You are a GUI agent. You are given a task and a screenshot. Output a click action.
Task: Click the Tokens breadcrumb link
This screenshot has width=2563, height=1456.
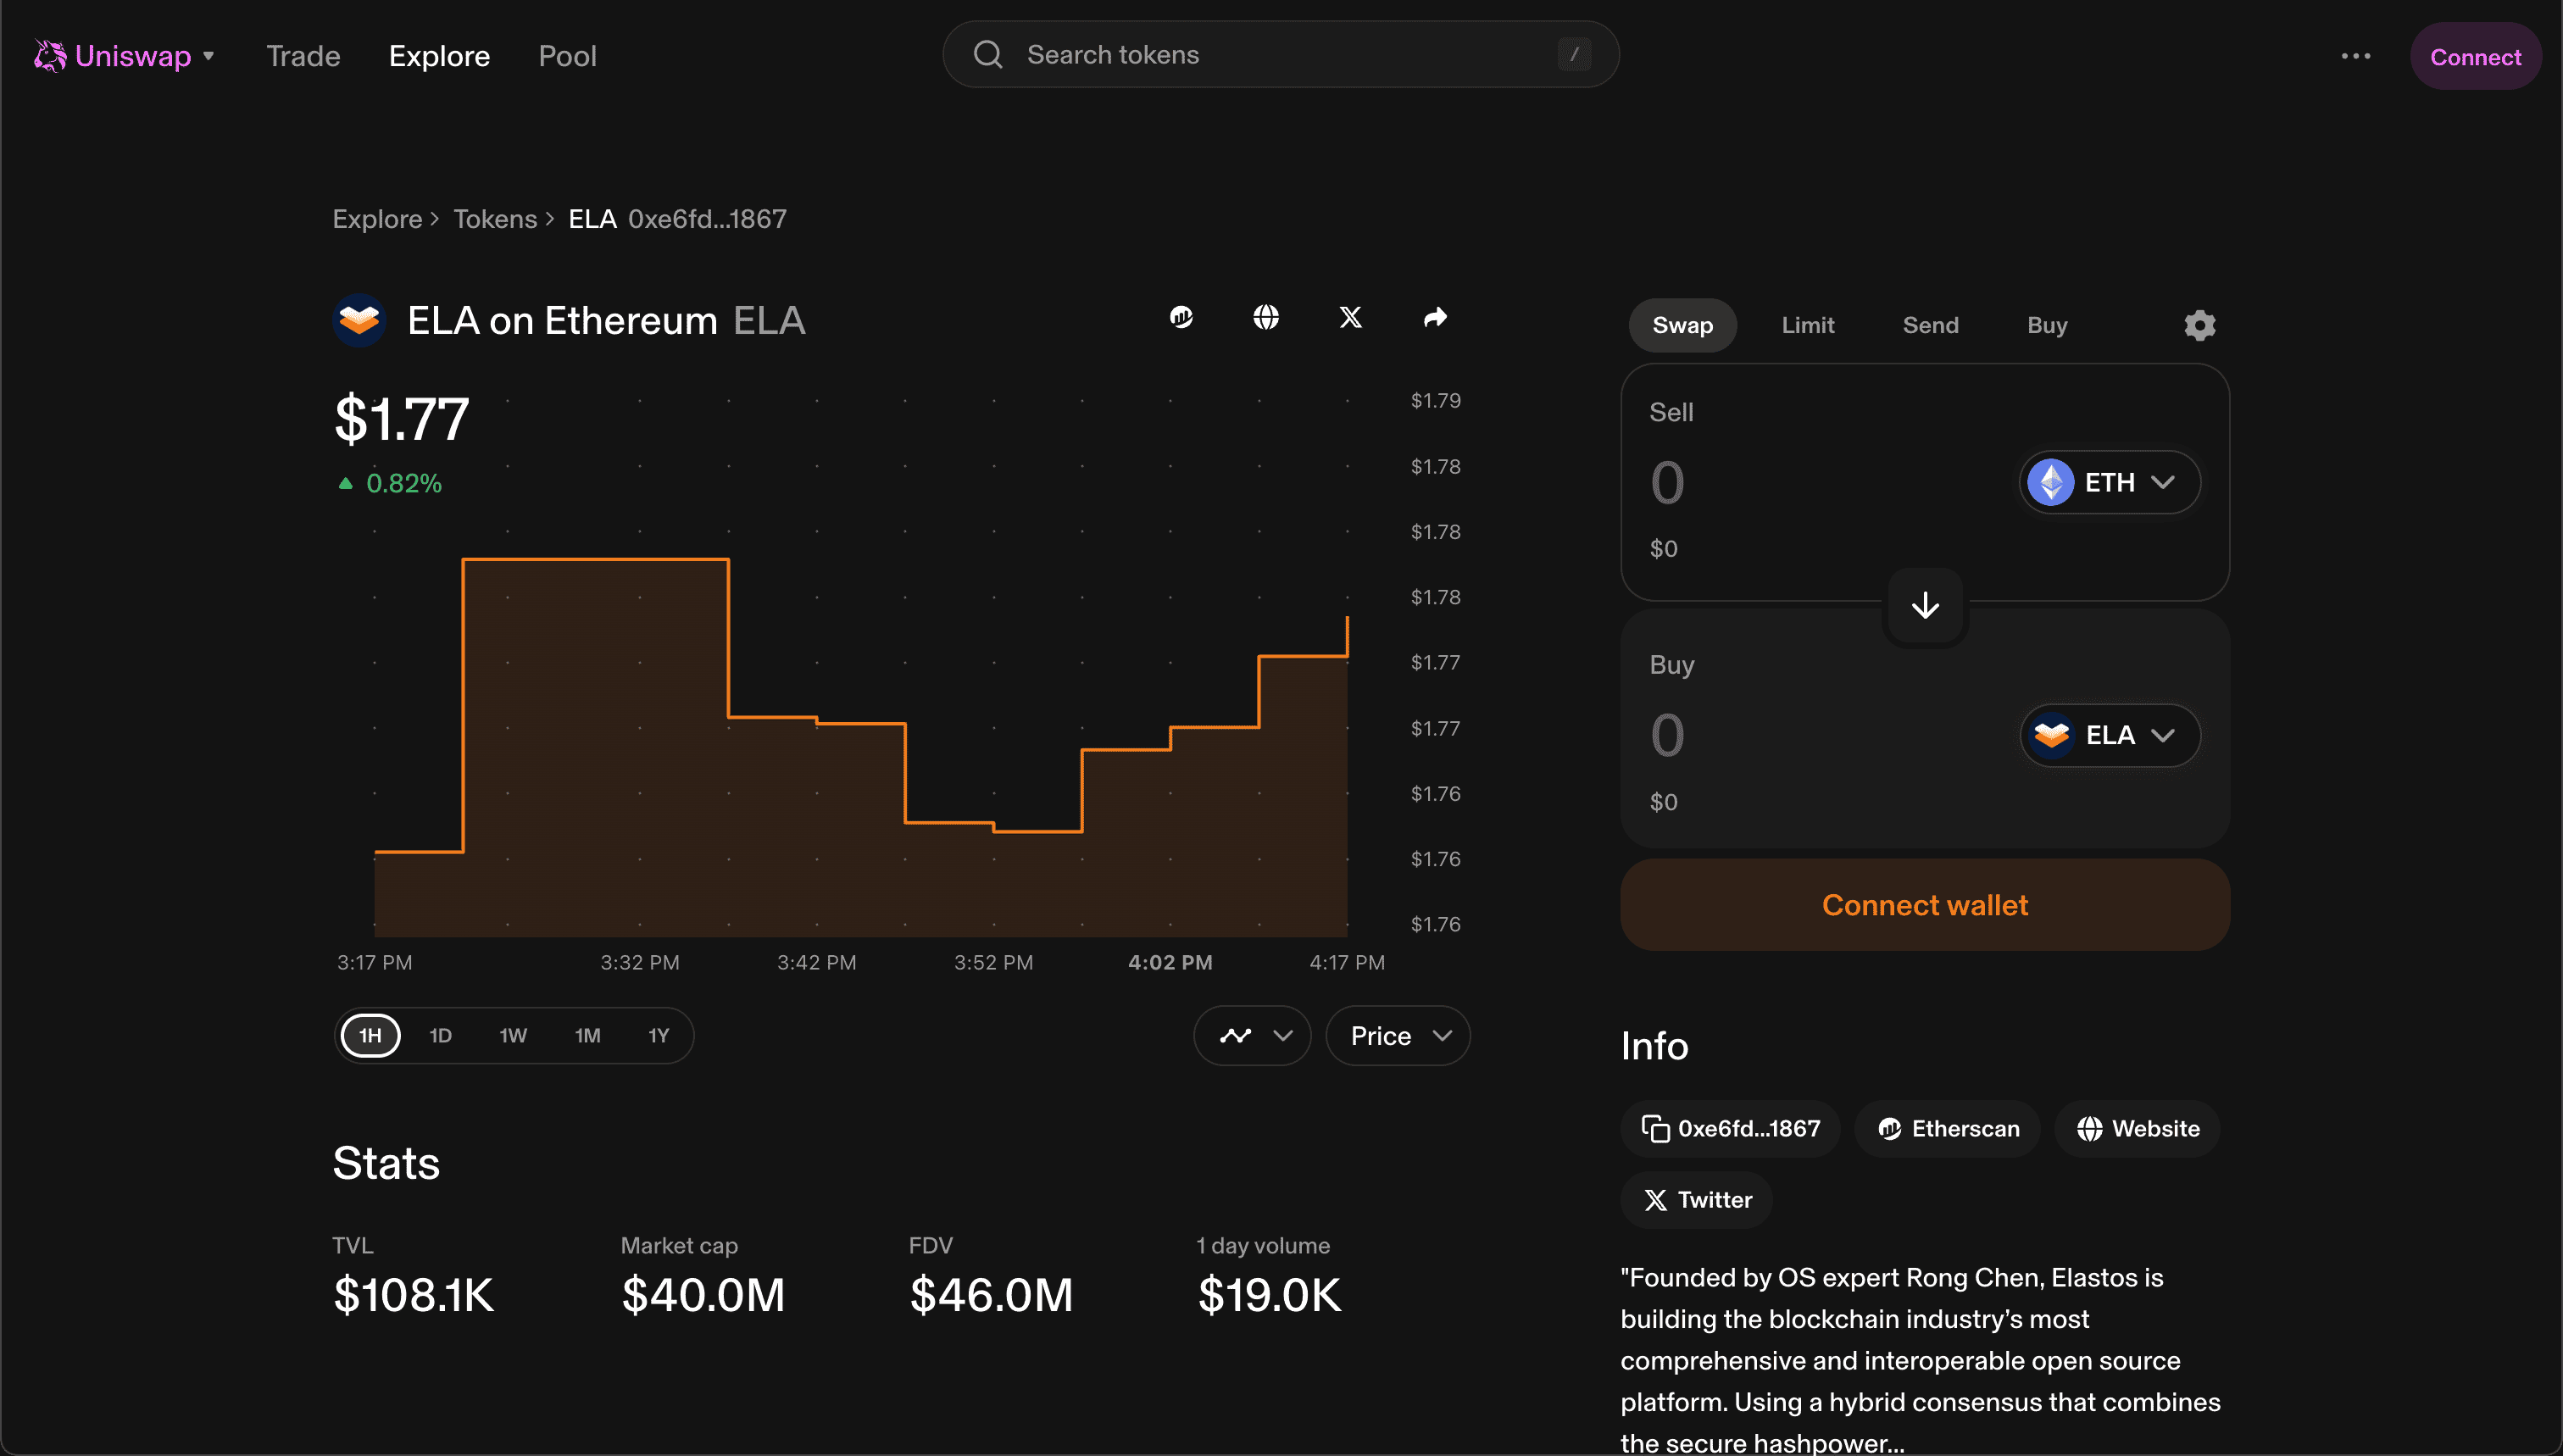[x=495, y=219]
